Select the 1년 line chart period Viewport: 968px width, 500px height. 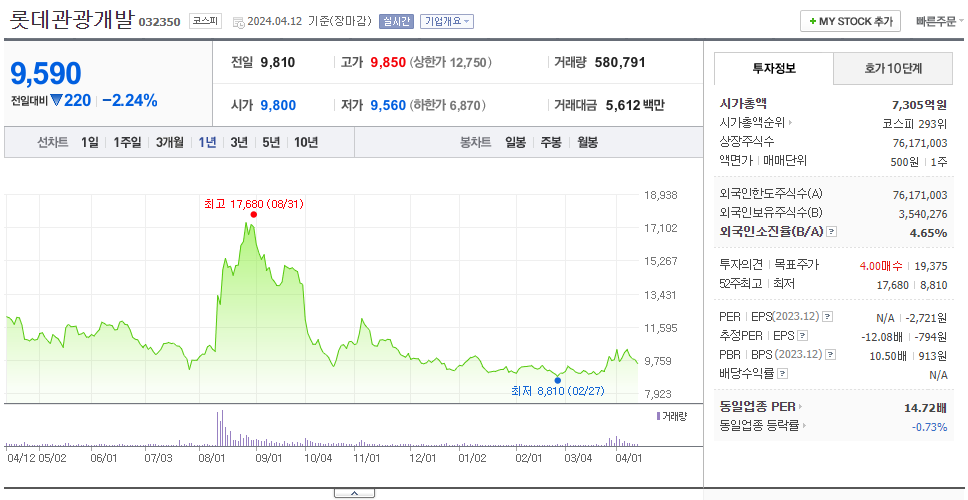pyautogui.click(x=207, y=143)
